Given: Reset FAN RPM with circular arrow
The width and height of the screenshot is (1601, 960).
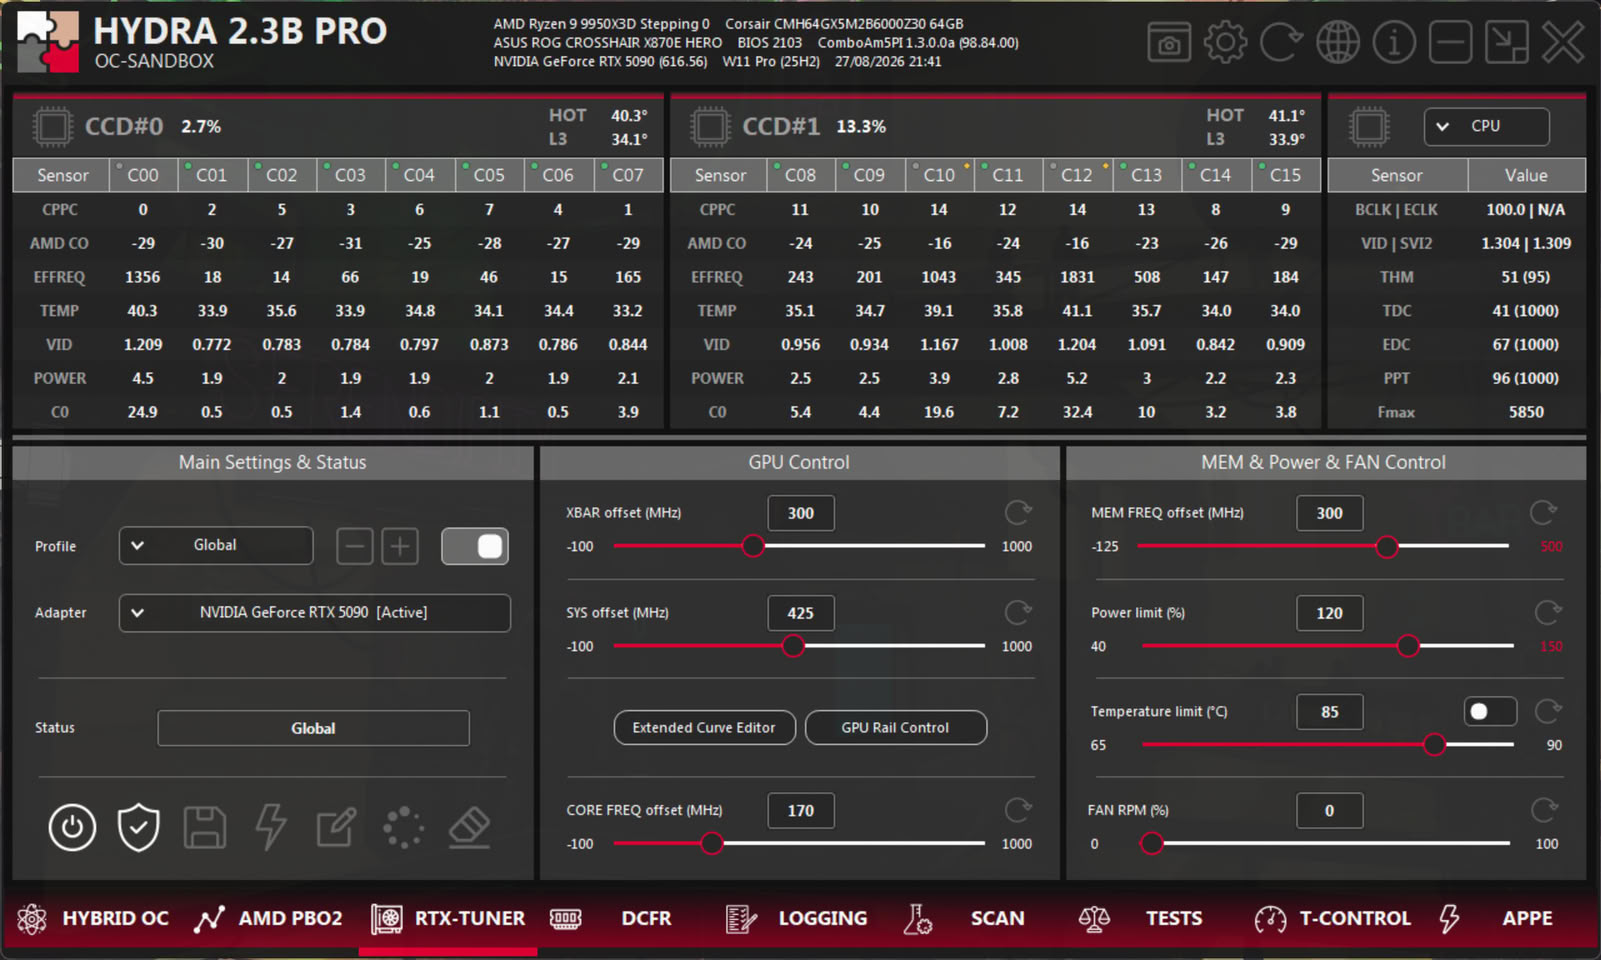Looking at the screenshot, I should pyautogui.click(x=1544, y=810).
